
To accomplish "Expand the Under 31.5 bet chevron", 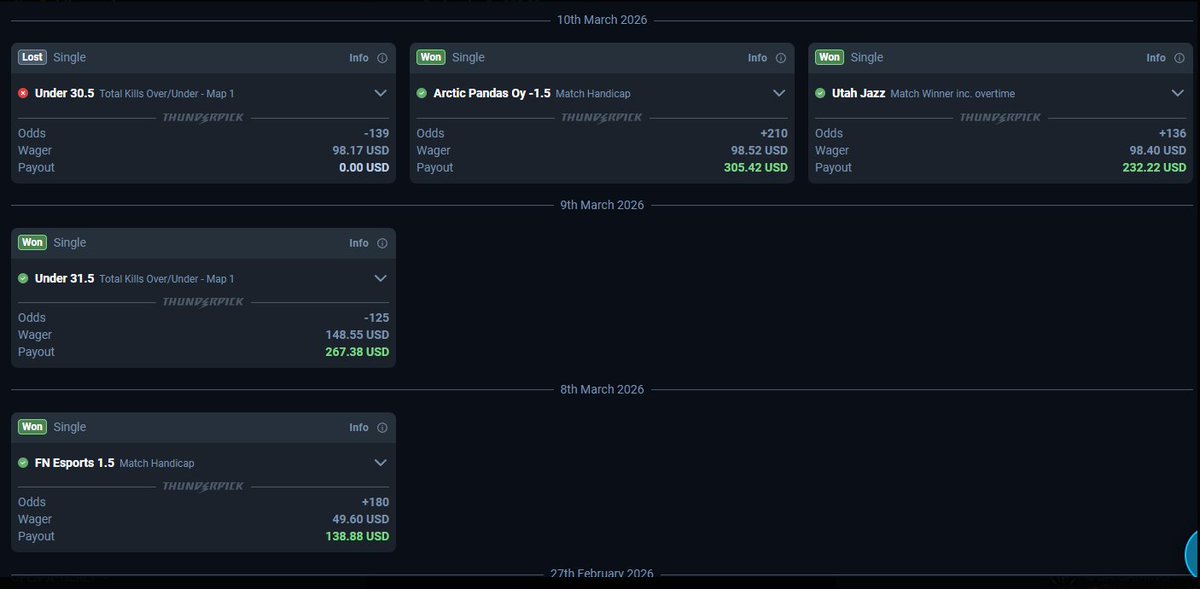I will tap(380, 278).
